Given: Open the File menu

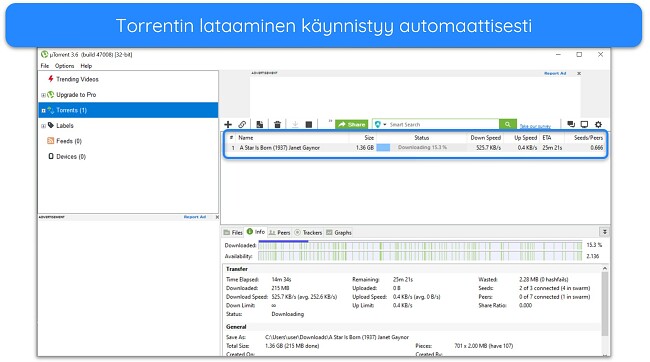Looking at the screenshot, I should click(45, 66).
